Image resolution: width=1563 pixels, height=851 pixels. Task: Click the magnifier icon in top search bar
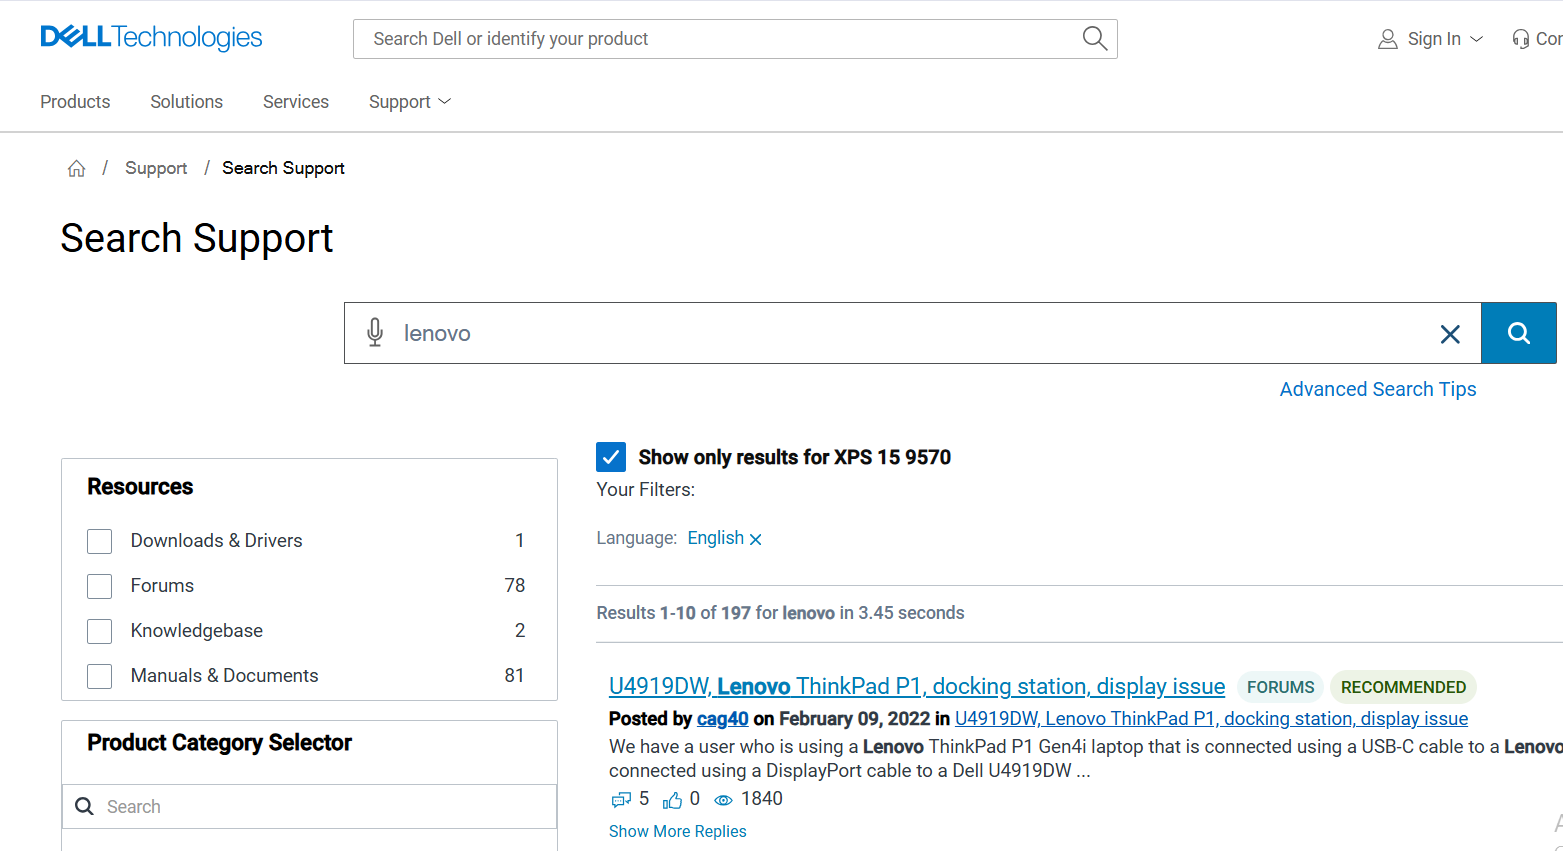coord(1095,39)
